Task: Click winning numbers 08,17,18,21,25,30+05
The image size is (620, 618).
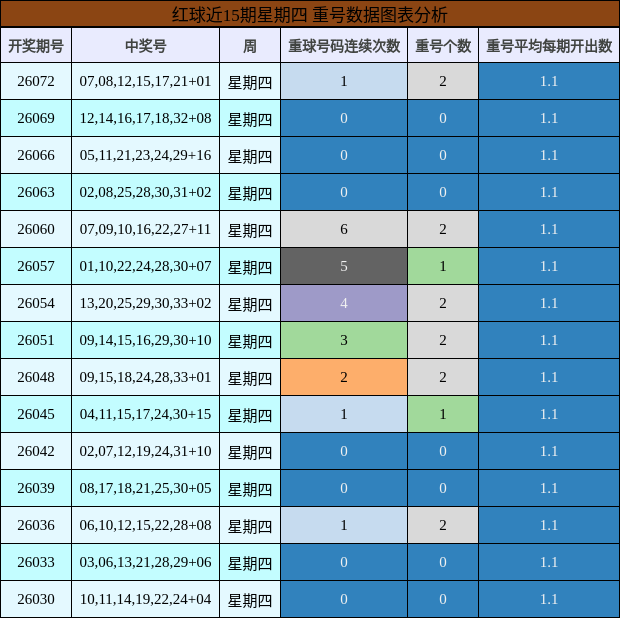Action: 146,488
